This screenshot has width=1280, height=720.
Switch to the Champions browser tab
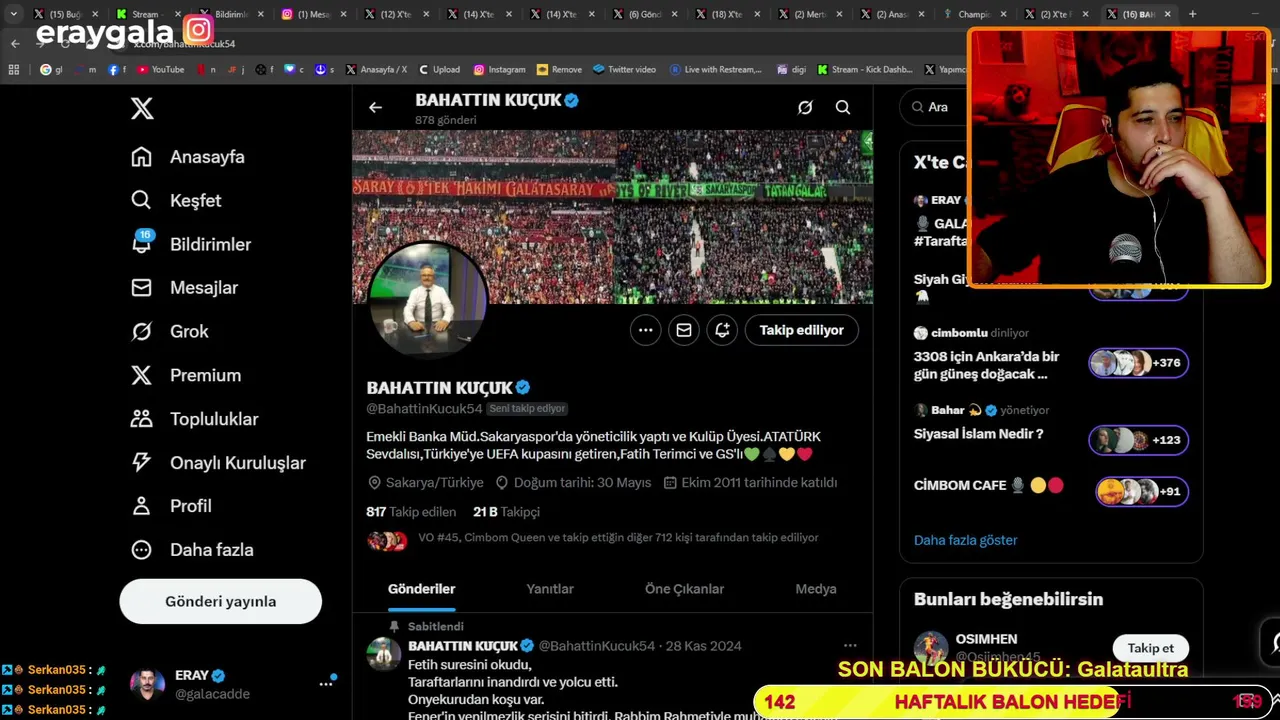coord(974,14)
